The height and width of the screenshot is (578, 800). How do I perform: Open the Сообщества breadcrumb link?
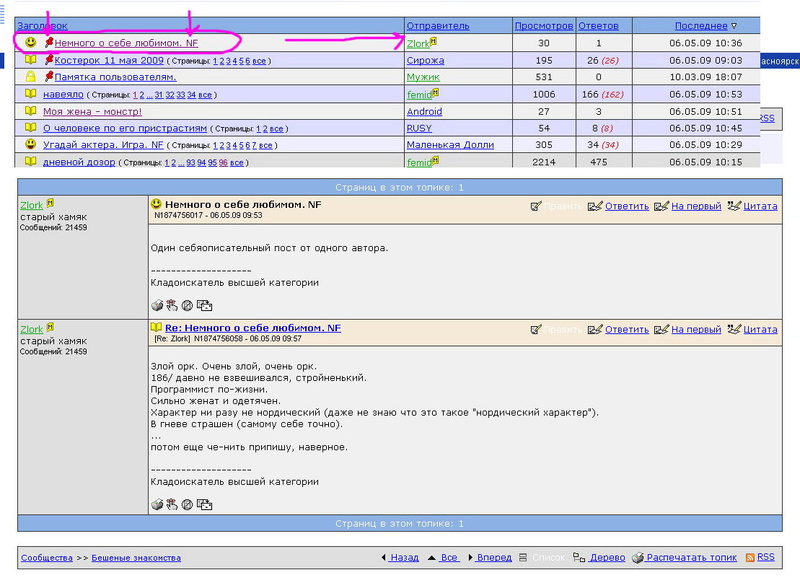(46, 558)
